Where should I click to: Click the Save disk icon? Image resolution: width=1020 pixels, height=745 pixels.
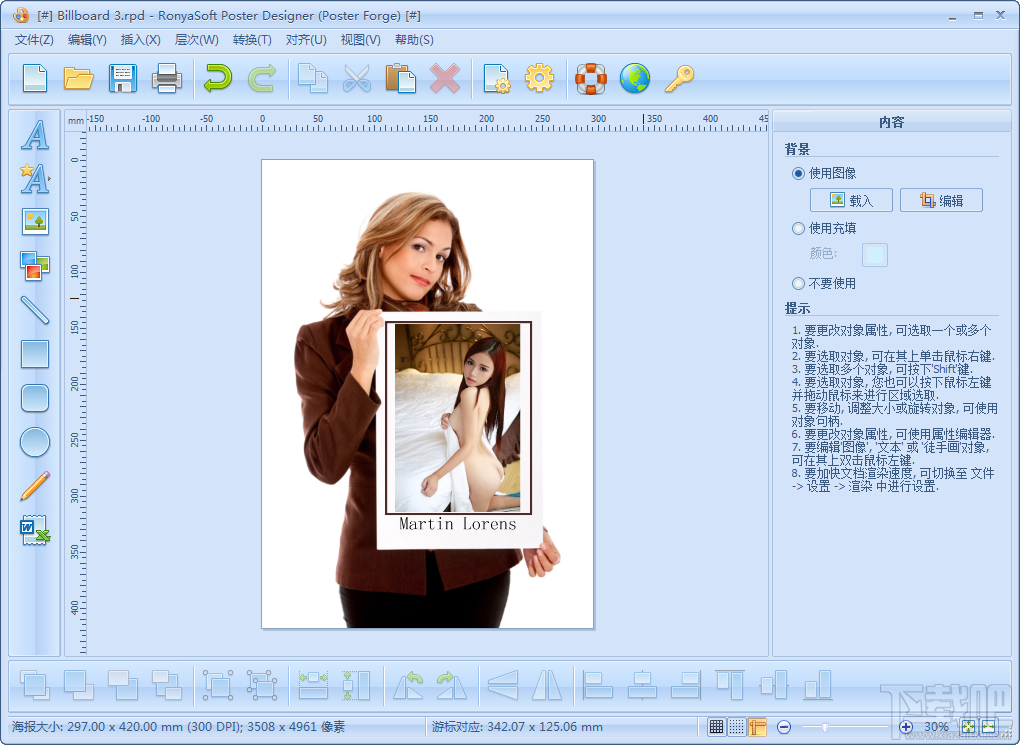122,78
